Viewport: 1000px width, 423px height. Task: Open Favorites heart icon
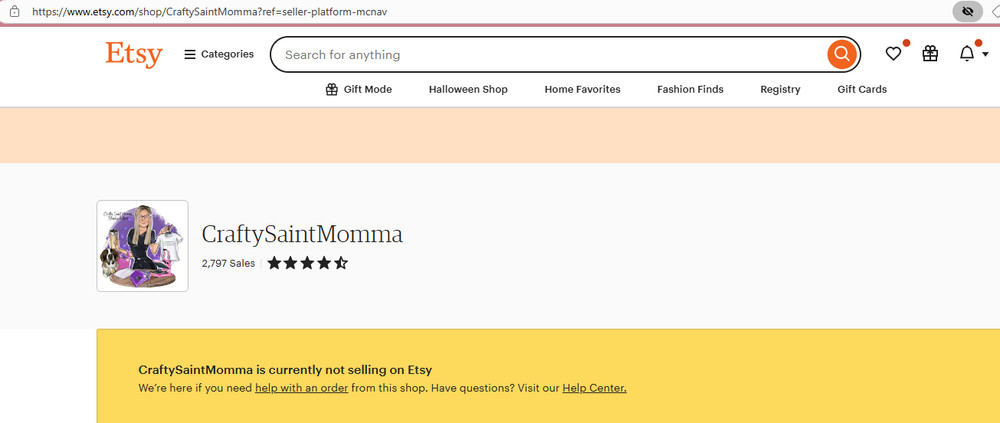click(x=893, y=54)
